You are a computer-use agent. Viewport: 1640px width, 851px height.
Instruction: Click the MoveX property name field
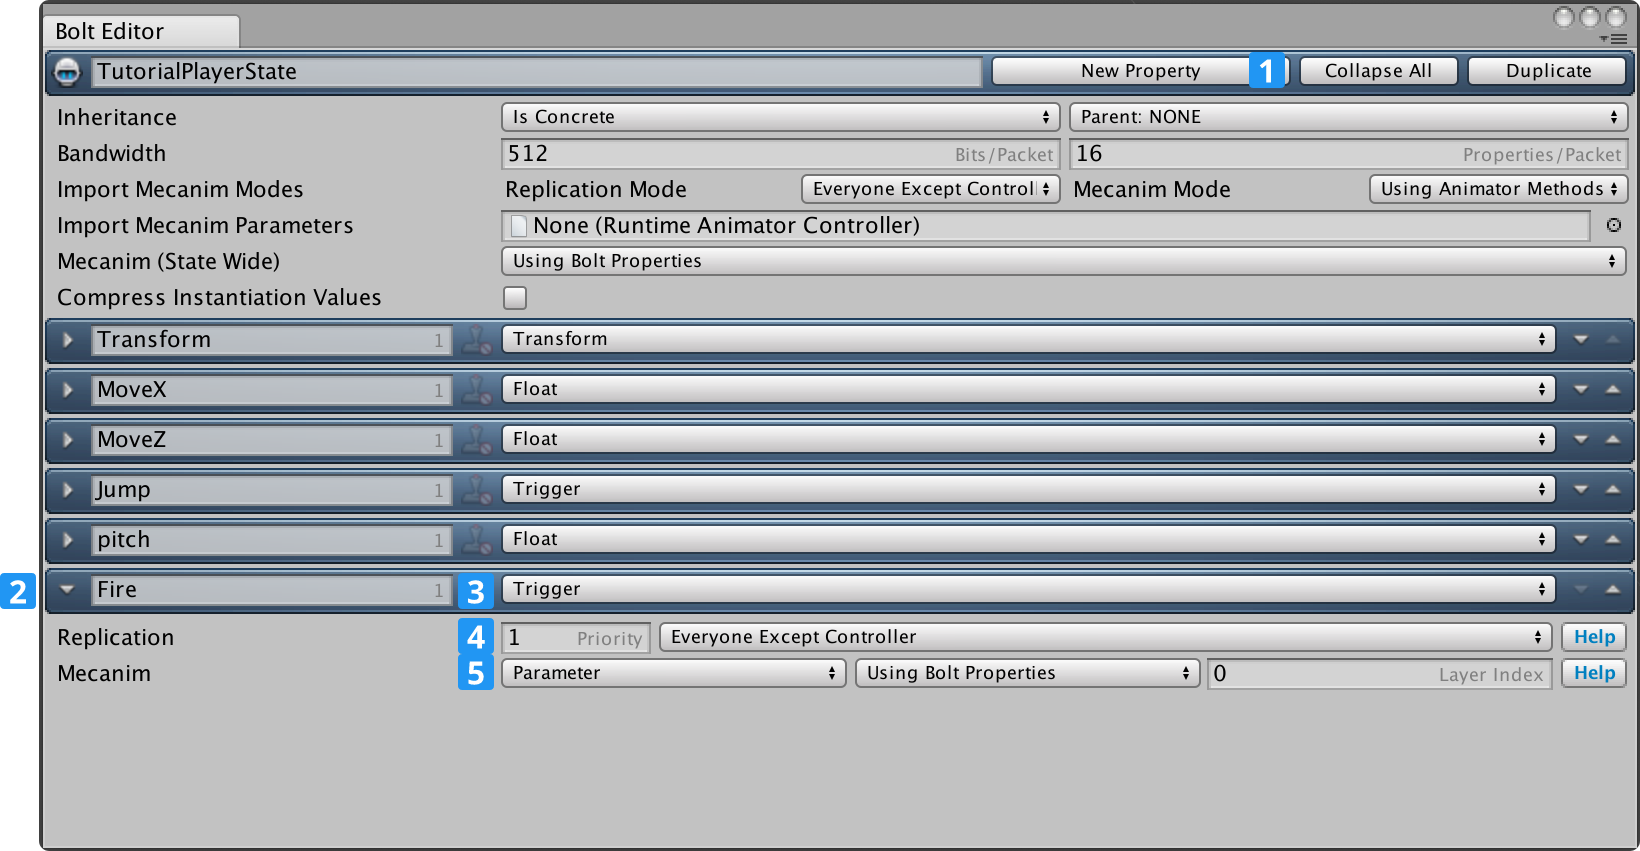271,390
